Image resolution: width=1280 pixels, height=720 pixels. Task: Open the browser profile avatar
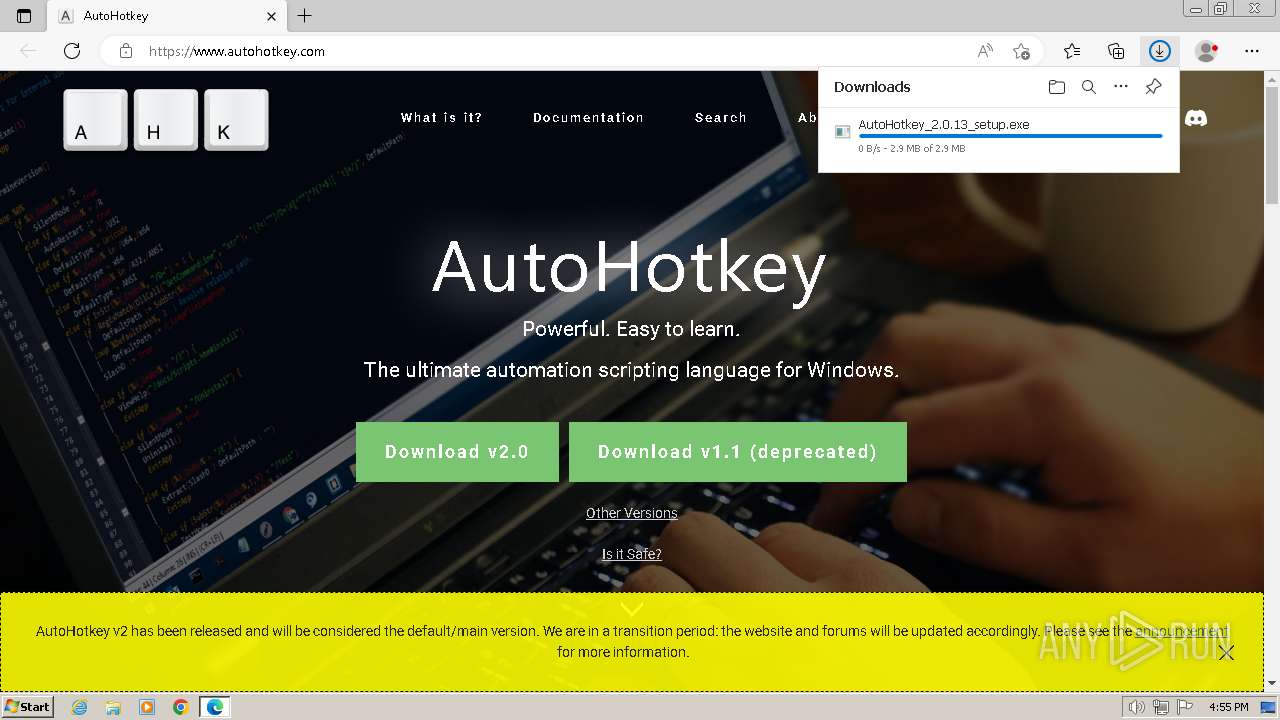(1207, 51)
